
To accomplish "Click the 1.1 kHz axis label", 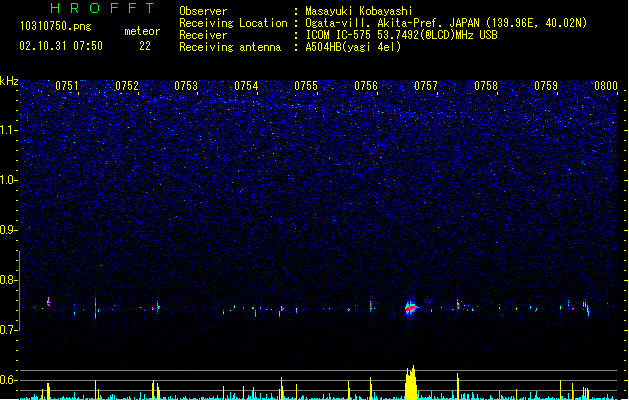I will point(9,130).
